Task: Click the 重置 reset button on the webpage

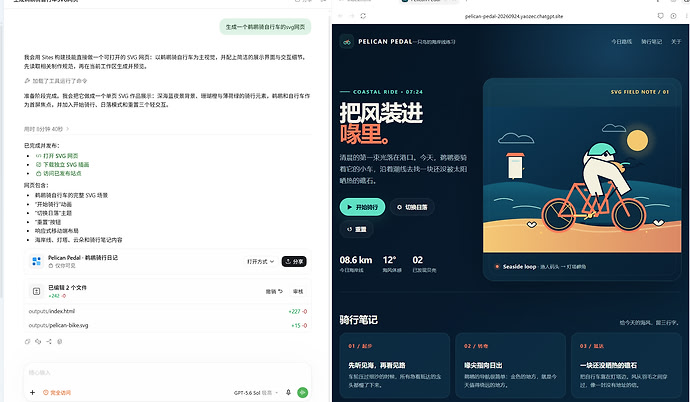Action: [356, 229]
